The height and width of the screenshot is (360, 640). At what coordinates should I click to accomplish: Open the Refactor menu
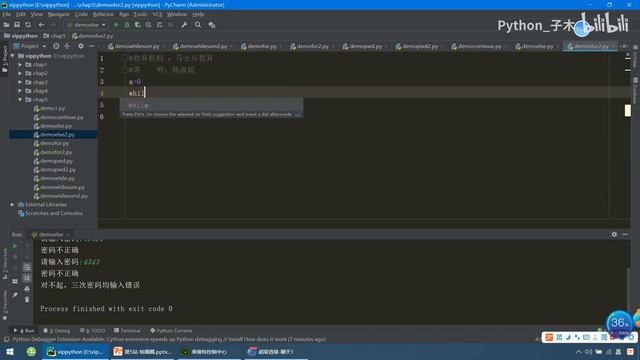coord(103,14)
